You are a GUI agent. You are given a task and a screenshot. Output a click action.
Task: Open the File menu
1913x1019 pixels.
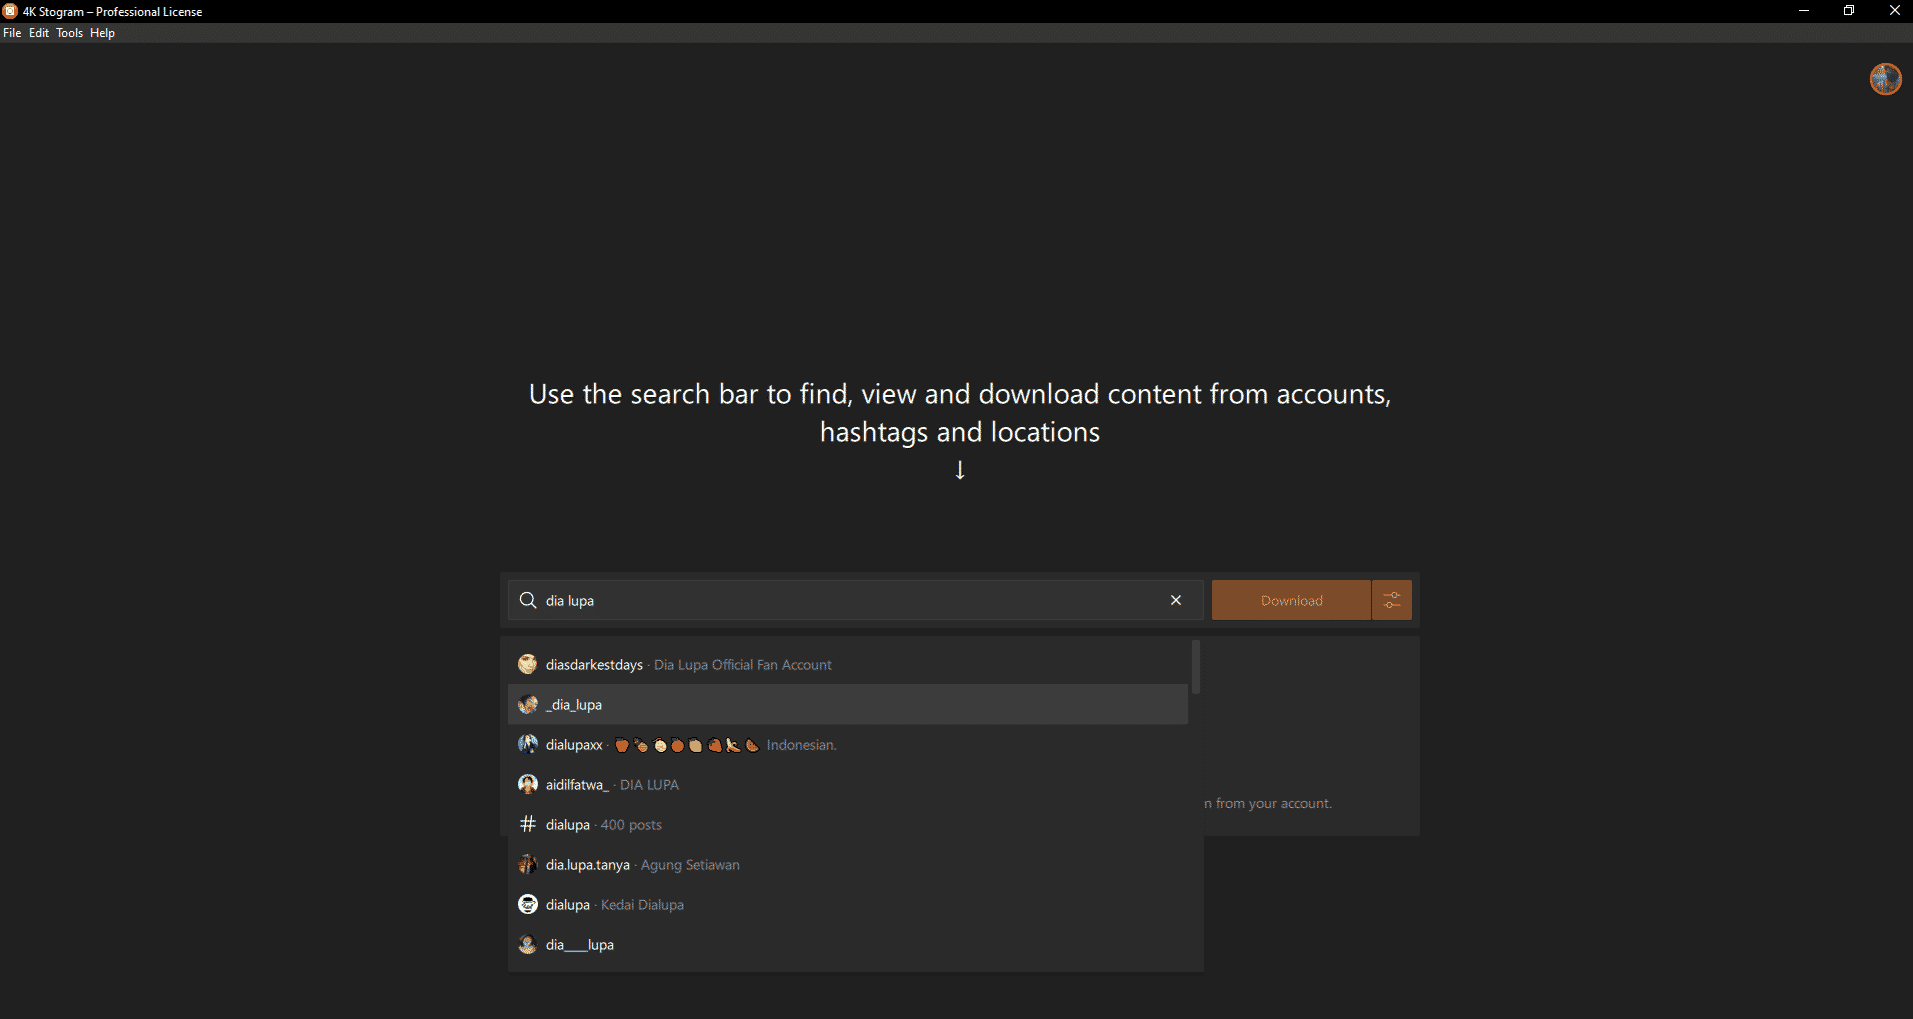tap(12, 33)
